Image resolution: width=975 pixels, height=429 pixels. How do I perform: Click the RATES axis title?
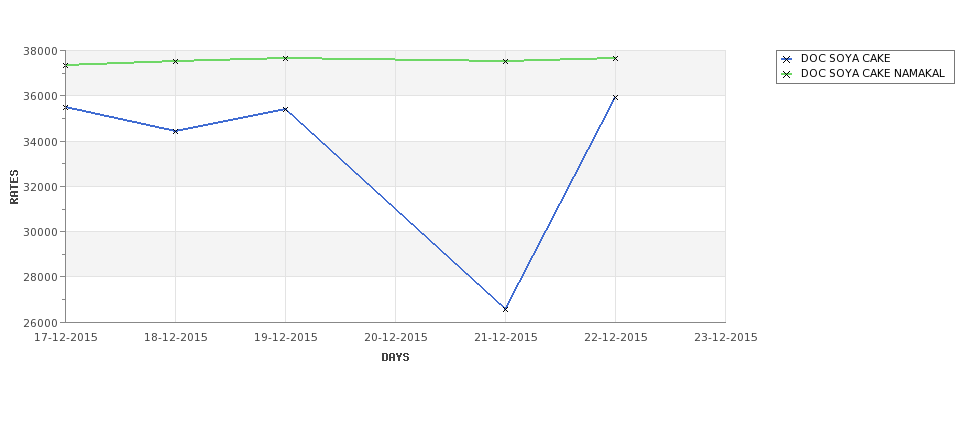pos(14,187)
